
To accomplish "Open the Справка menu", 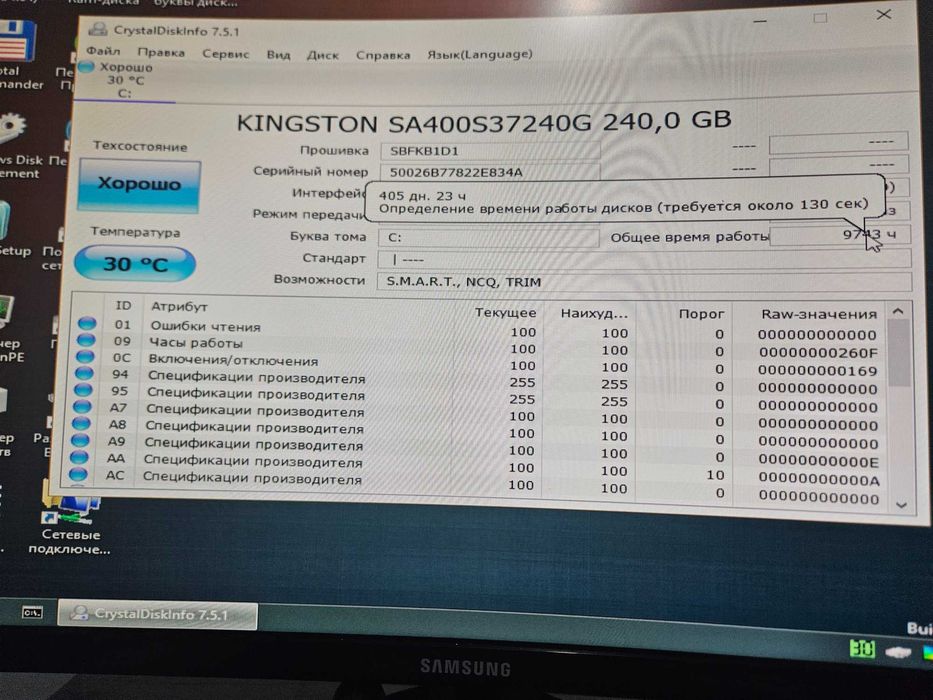I will (383, 55).
